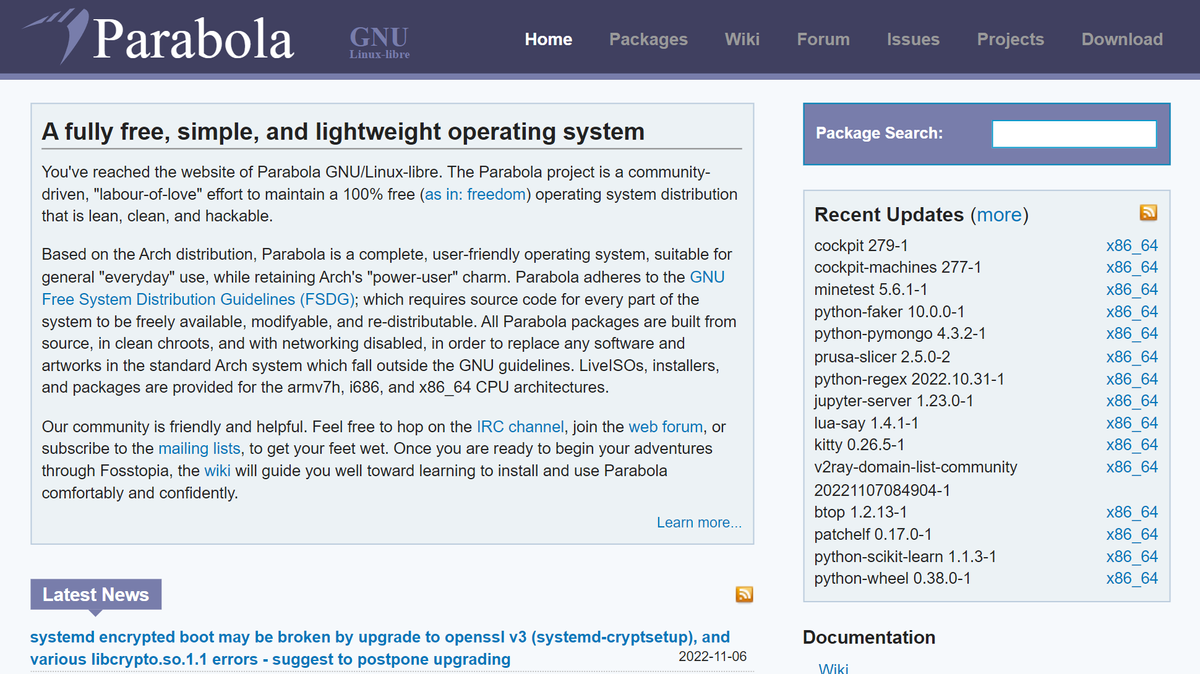Select the Issues navigation item
The image size is (1200, 674).
913,39
